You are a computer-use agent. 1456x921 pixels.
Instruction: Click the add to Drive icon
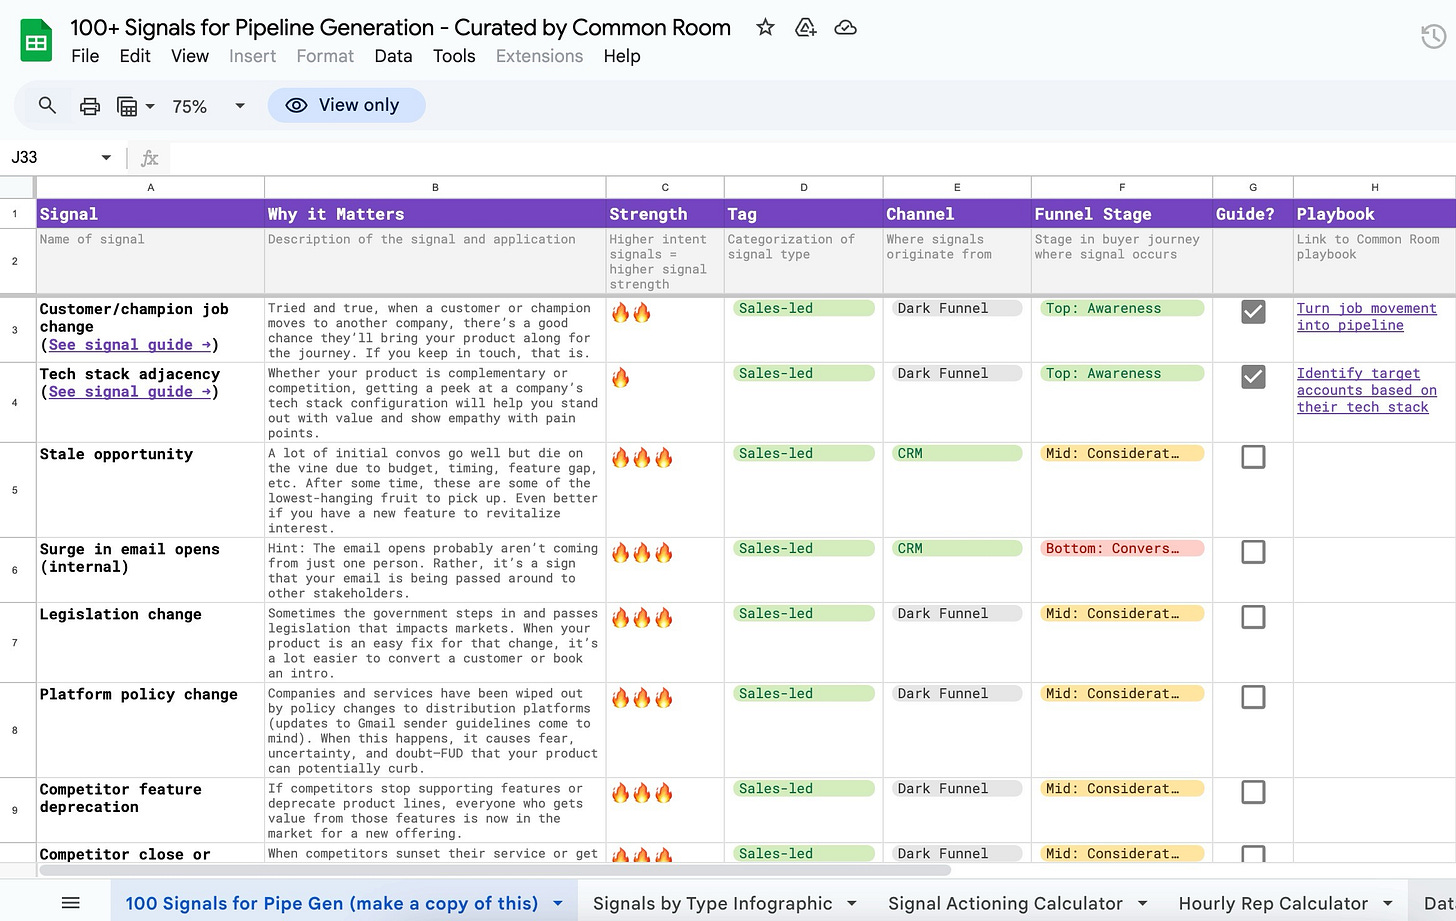(805, 27)
